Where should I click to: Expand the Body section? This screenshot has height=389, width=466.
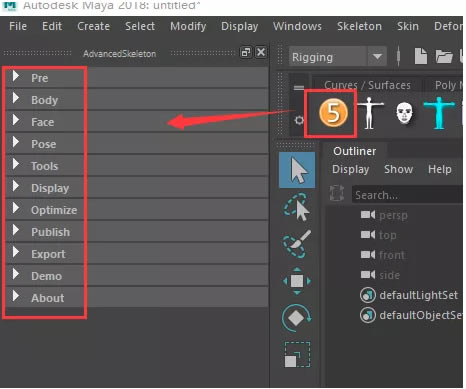[137, 100]
